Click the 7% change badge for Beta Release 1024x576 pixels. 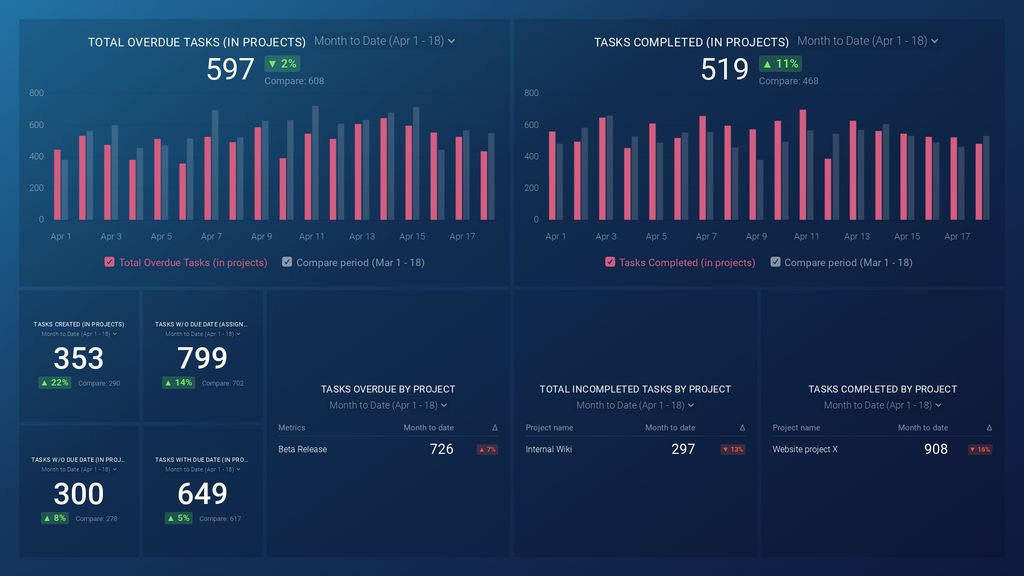(487, 450)
